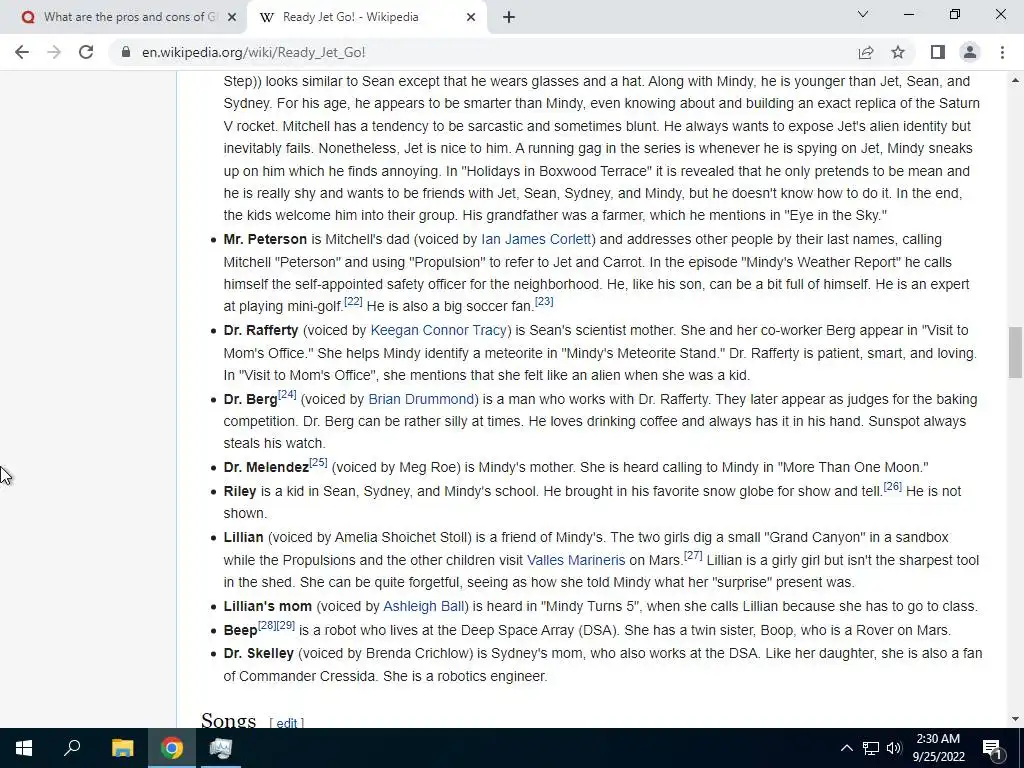Share this page using the share icon
The width and height of the screenshot is (1024, 768).
click(866, 52)
